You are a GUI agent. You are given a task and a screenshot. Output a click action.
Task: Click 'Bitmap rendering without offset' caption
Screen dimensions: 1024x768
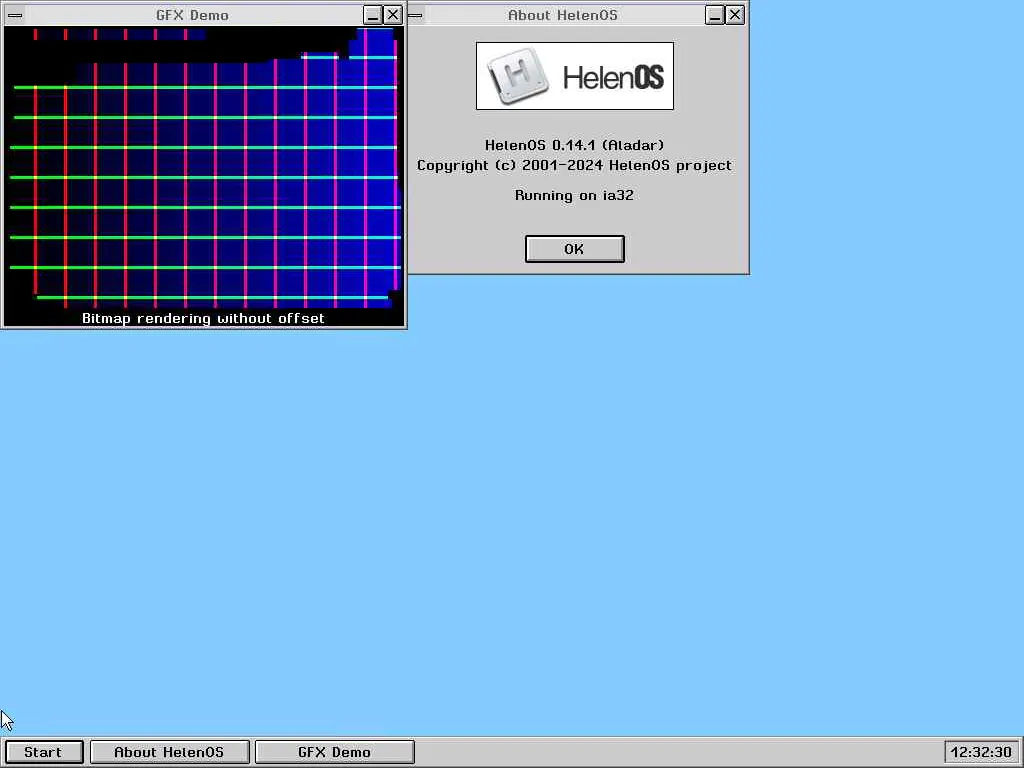[x=203, y=319]
